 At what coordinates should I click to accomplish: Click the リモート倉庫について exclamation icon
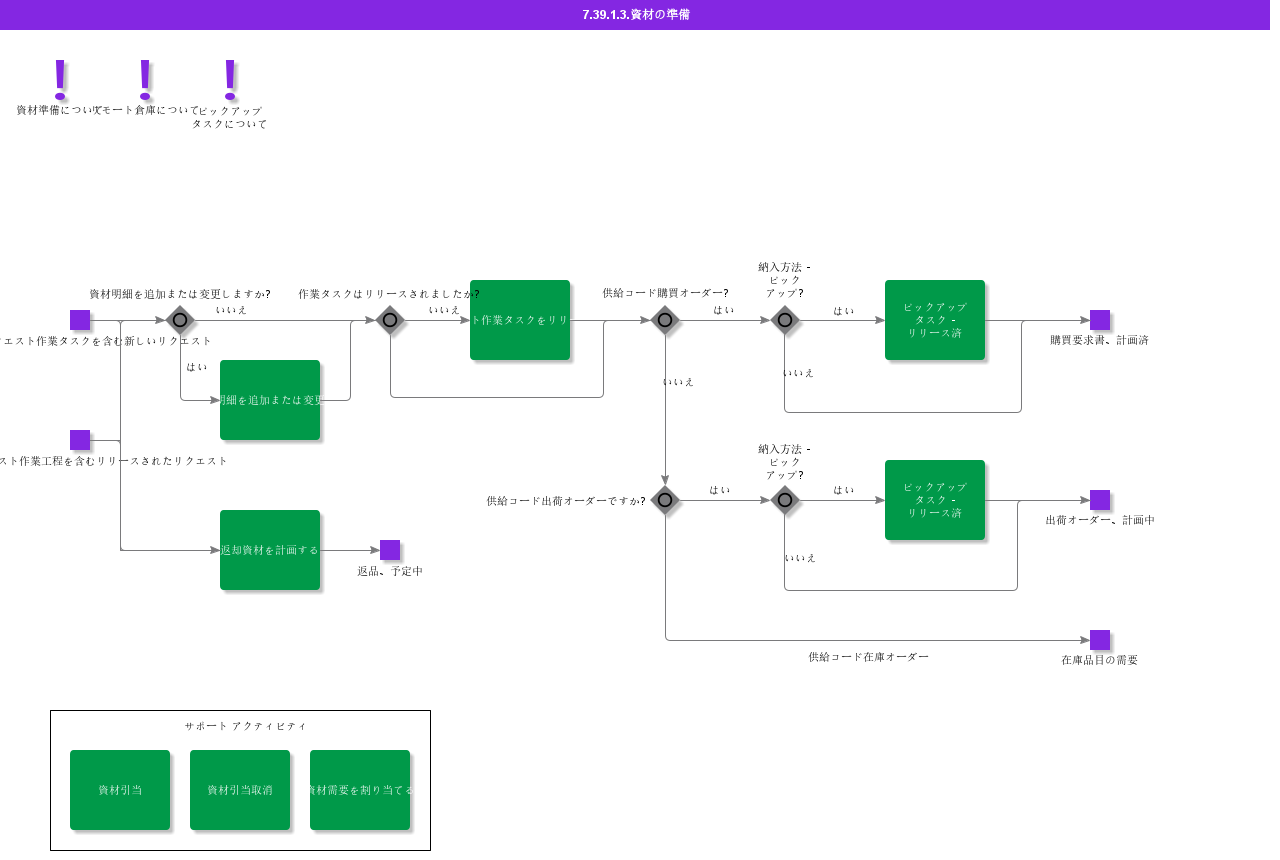tap(145, 79)
